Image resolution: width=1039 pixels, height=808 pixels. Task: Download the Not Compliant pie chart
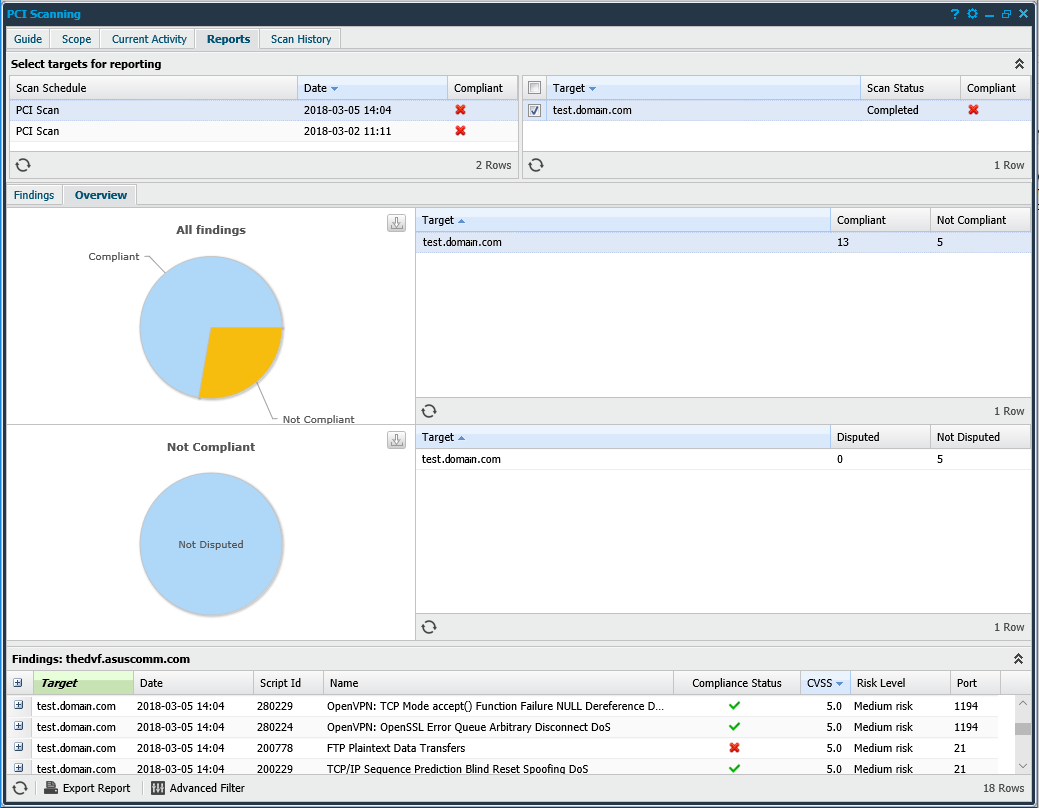(396, 440)
